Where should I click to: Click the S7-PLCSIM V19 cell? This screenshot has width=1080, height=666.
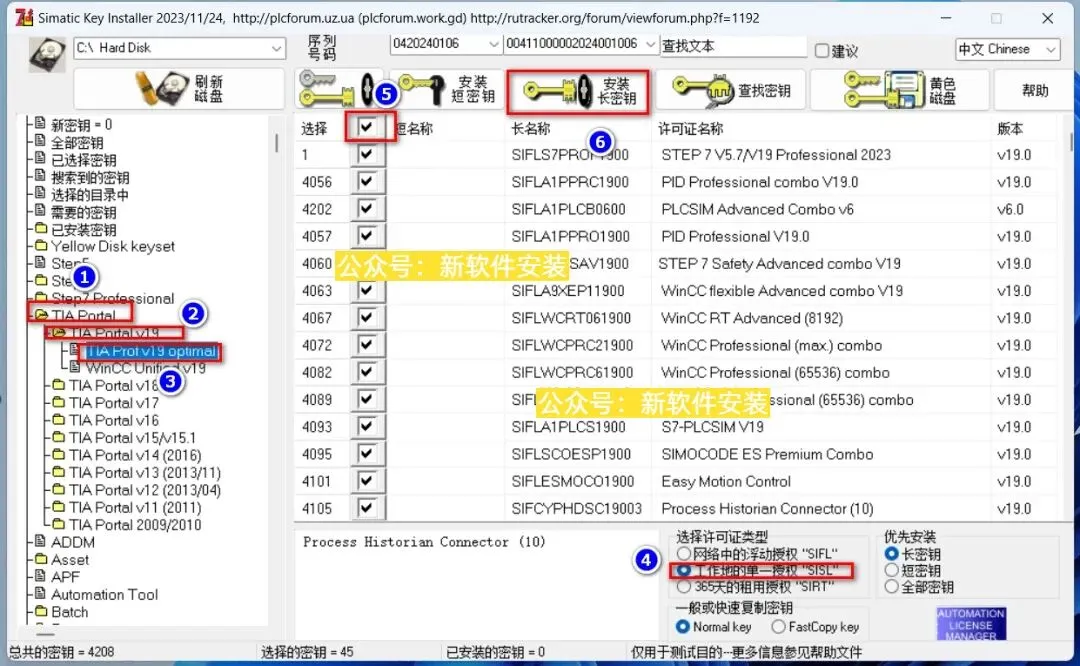click(x=712, y=426)
